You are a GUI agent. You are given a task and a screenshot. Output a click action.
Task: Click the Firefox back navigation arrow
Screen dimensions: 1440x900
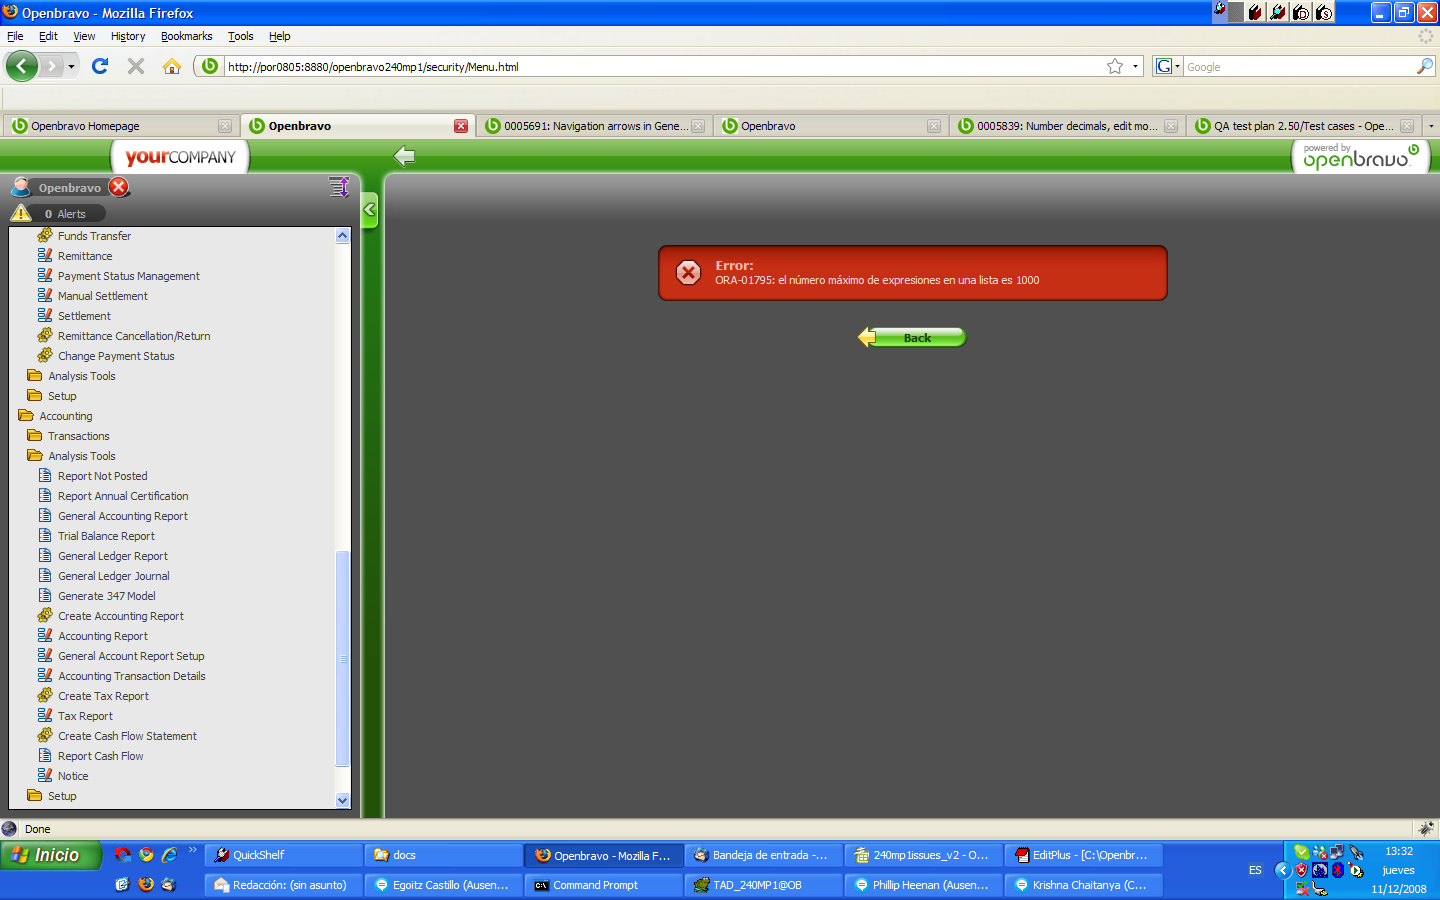pyautogui.click(x=21, y=66)
